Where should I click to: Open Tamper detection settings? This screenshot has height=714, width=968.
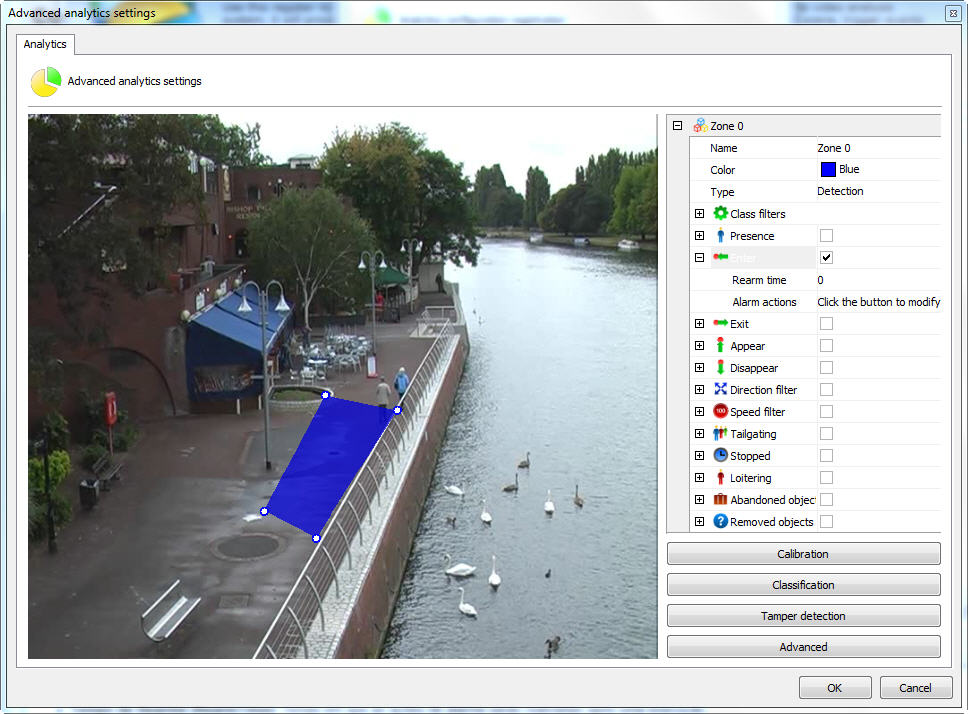[x=803, y=615]
